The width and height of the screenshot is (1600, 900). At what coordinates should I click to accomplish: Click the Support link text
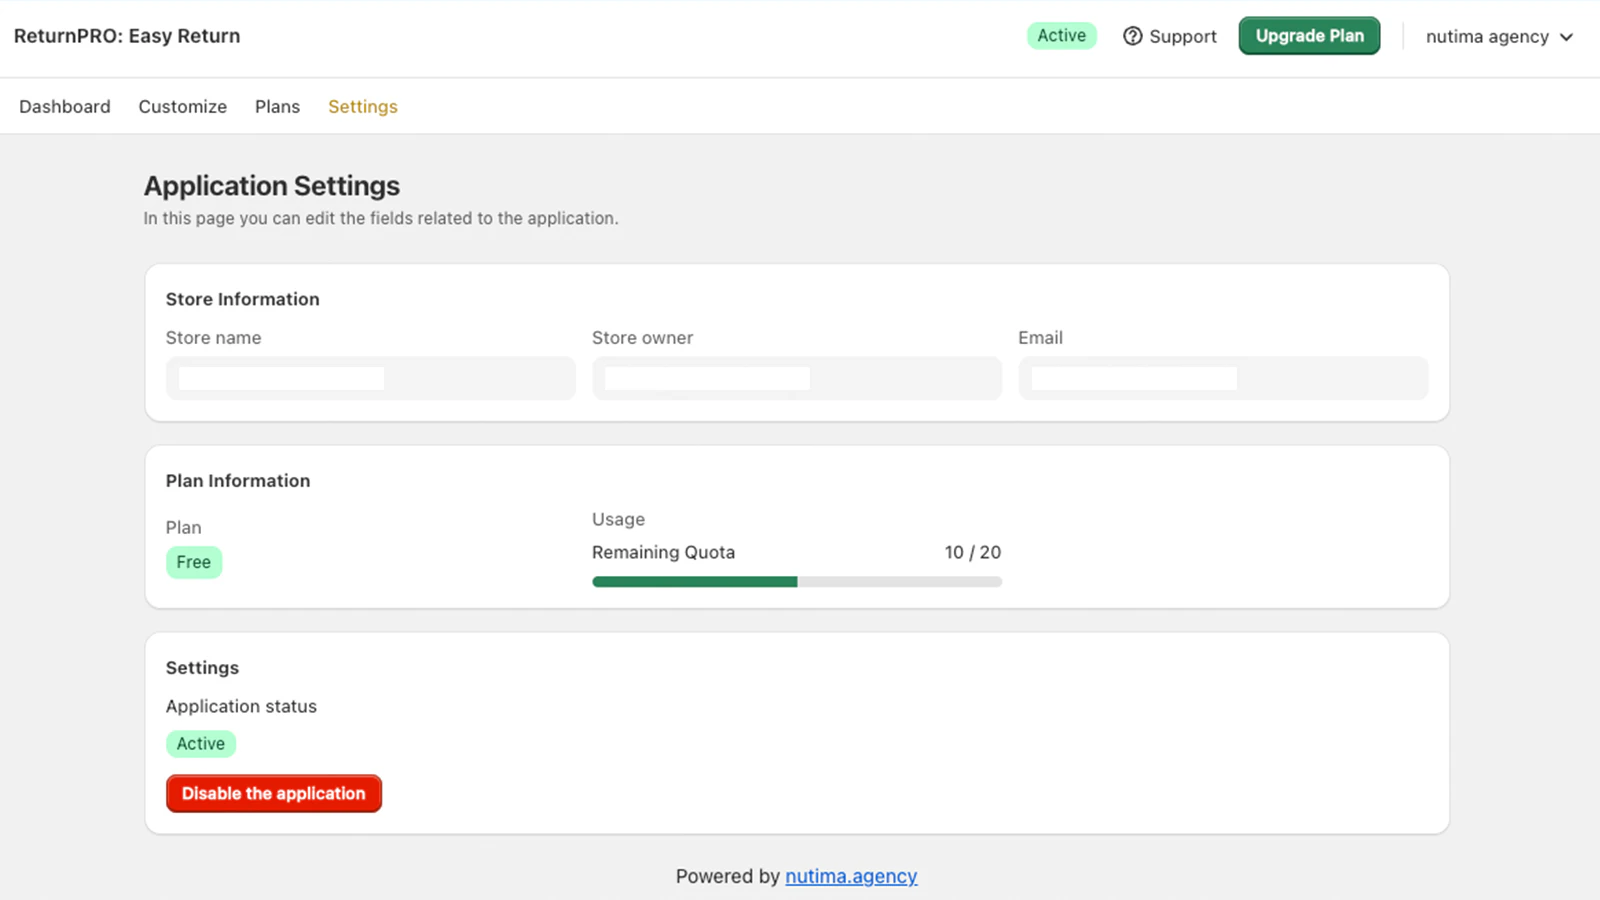click(x=1183, y=36)
